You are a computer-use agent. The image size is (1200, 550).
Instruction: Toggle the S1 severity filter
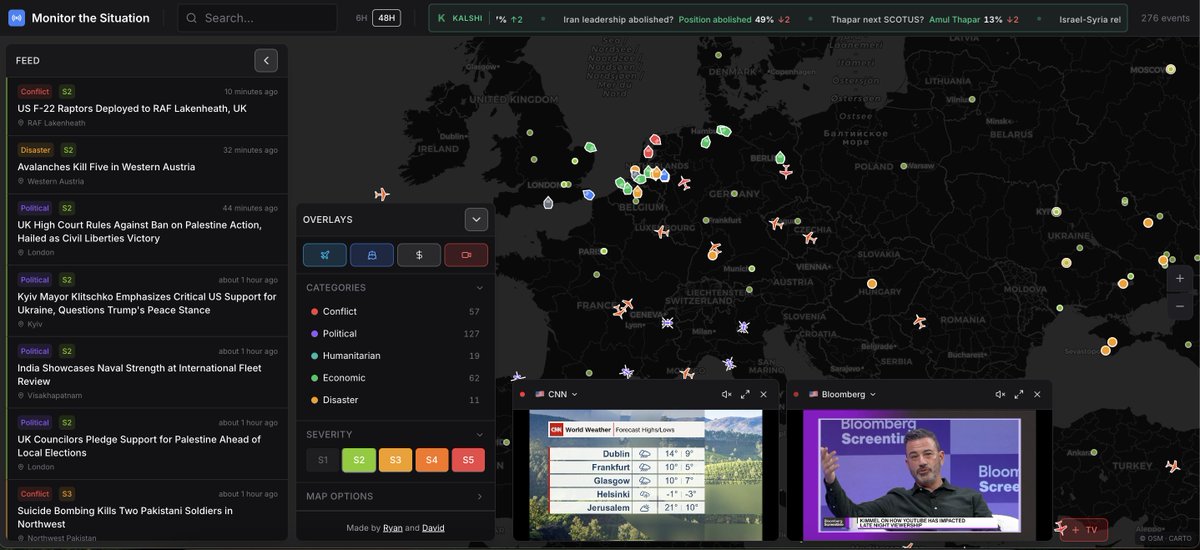pos(322,460)
